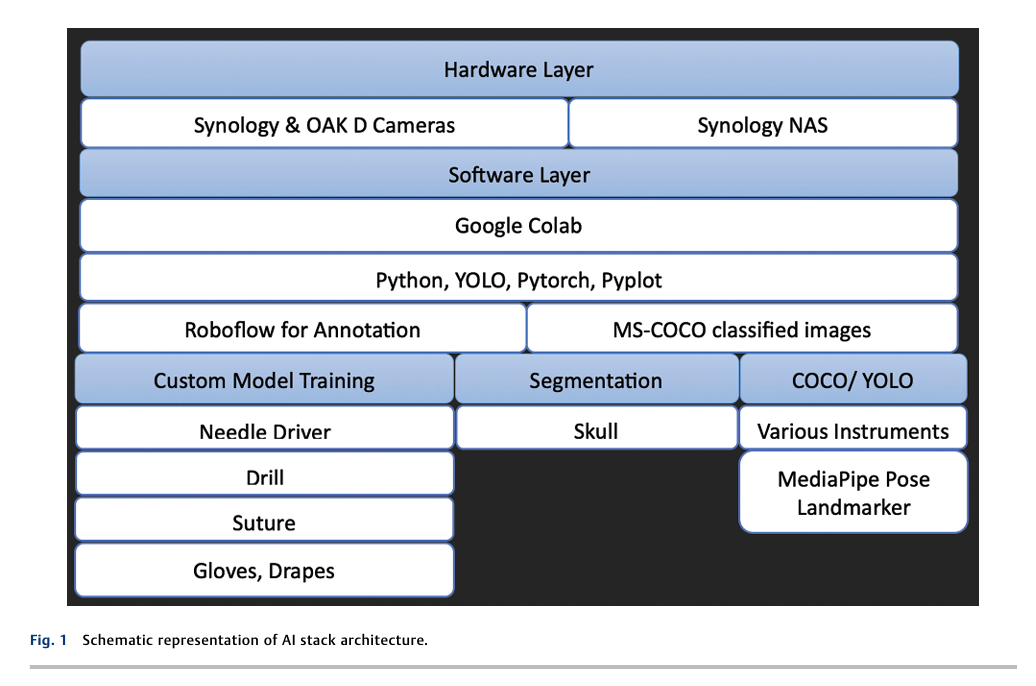Select the Roboflow for Annotation box
This screenshot has height=686, width=1036.
[x=303, y=328]
